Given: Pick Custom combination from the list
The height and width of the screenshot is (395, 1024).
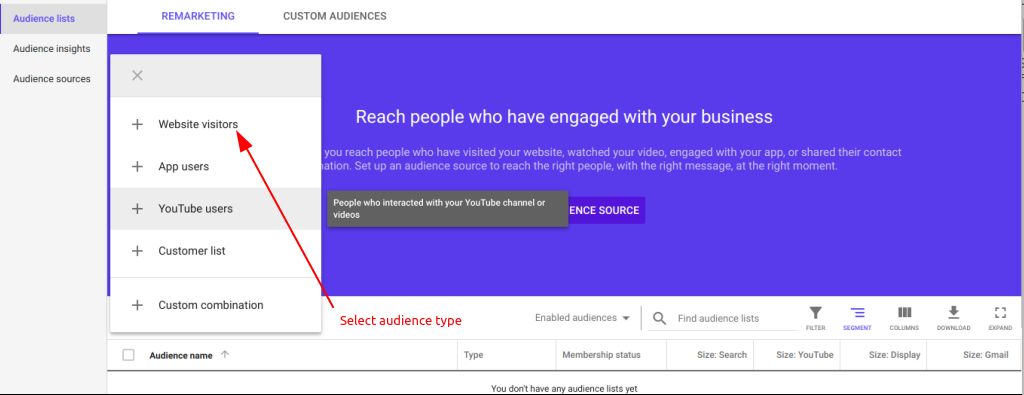Looking at the screenshot, I should click(216, 305).
